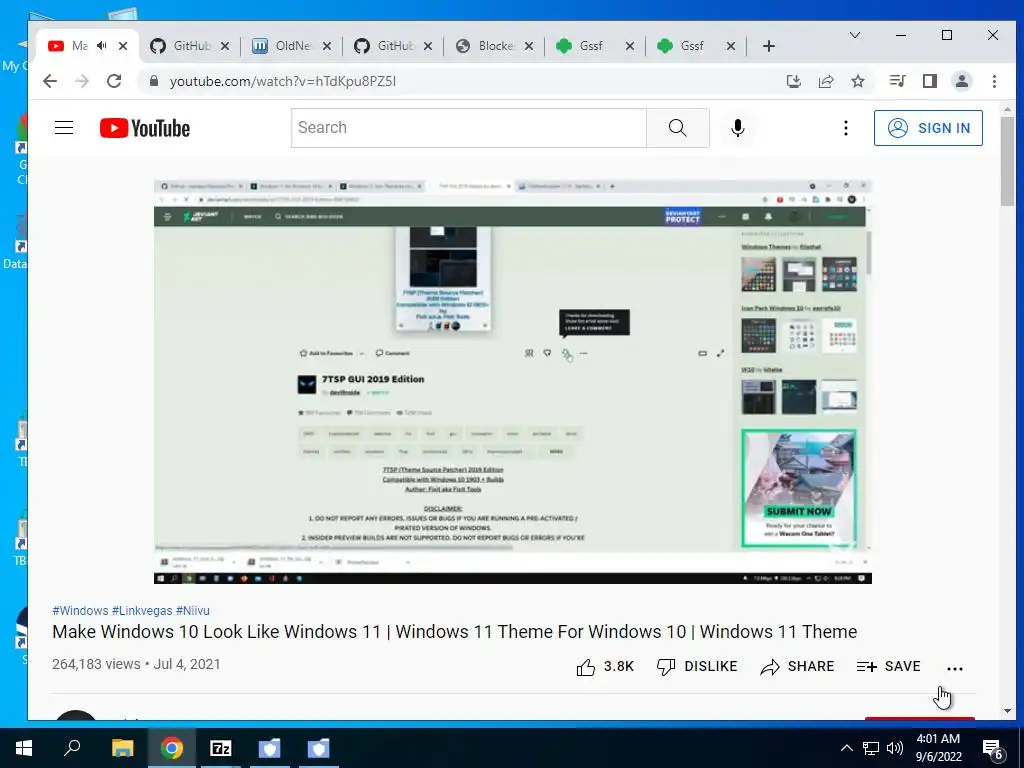Viewport: 1024px width, 768px height.
Task: Toggle Chrome side panel
Action: coord(929,81)
